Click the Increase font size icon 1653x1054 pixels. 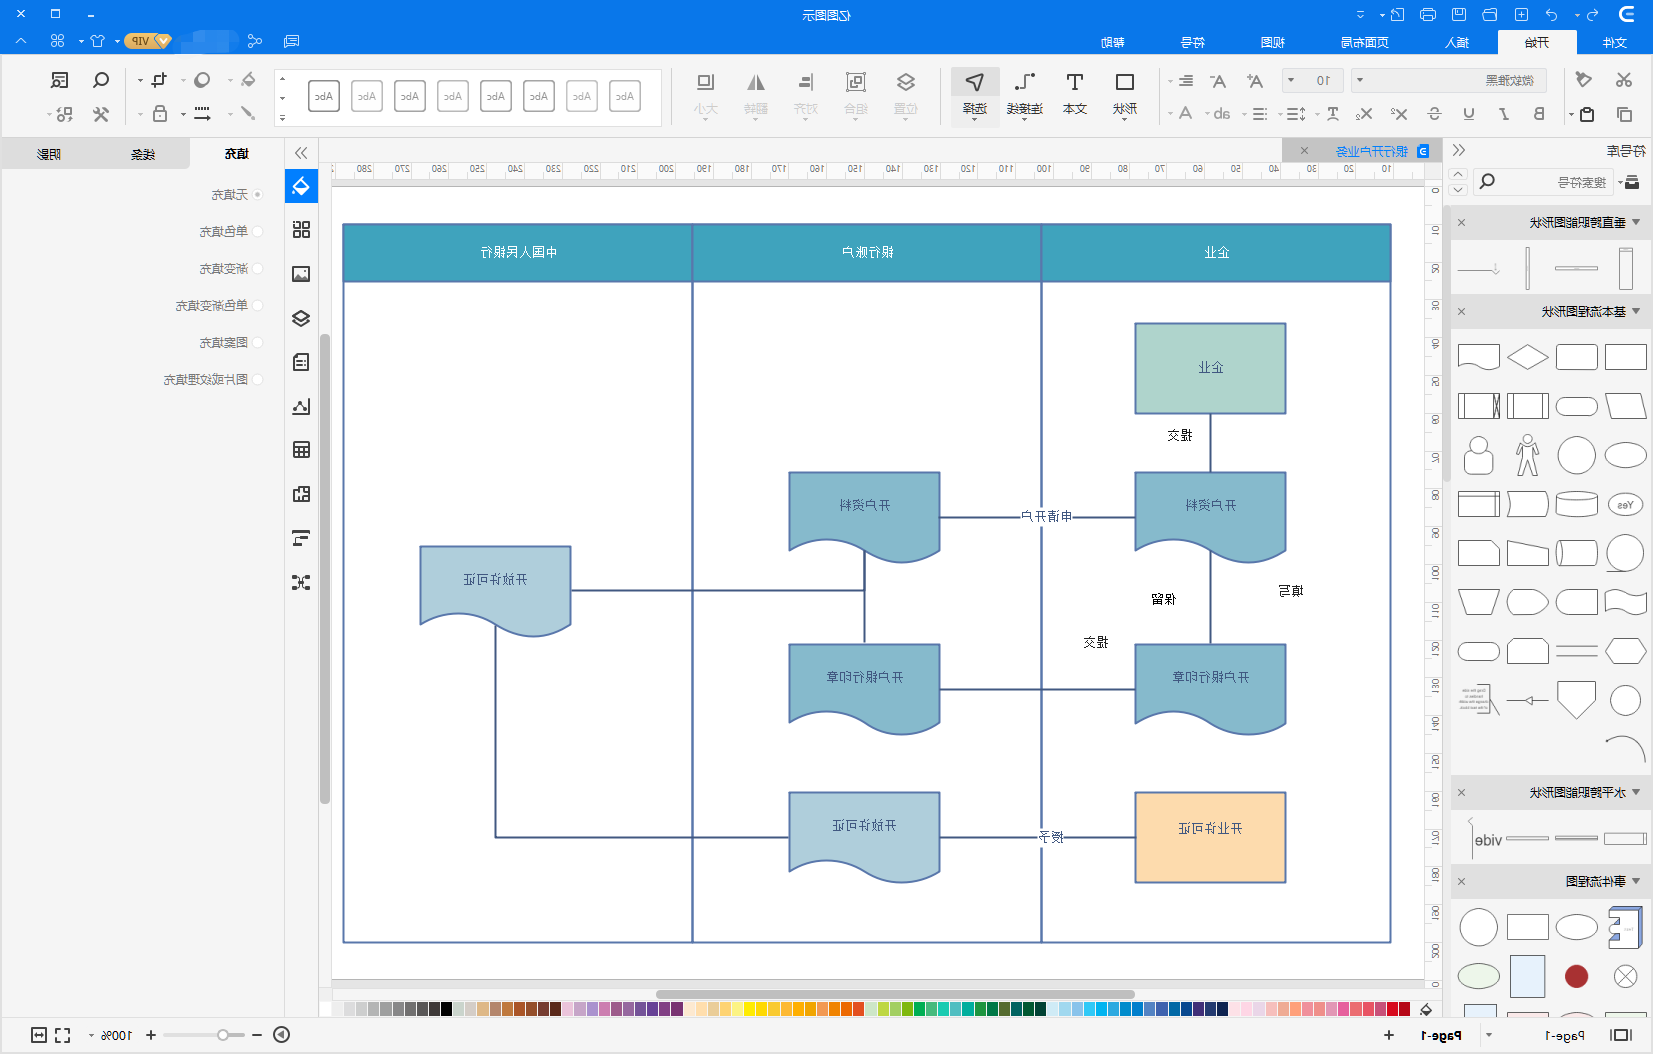(x=1254, y=81)
